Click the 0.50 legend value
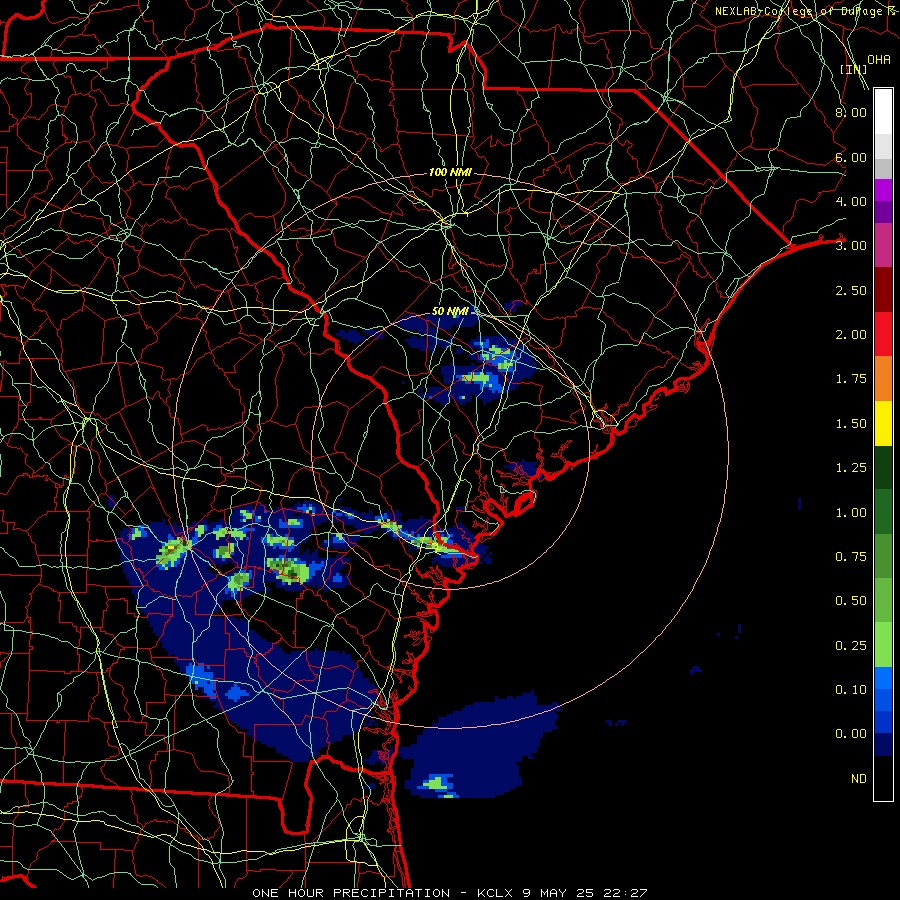Screen dimensions: 900x900 [851, 601]
